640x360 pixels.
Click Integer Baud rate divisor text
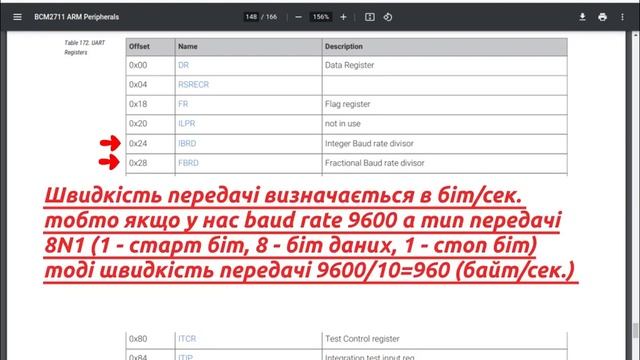[x=369, y=143]
